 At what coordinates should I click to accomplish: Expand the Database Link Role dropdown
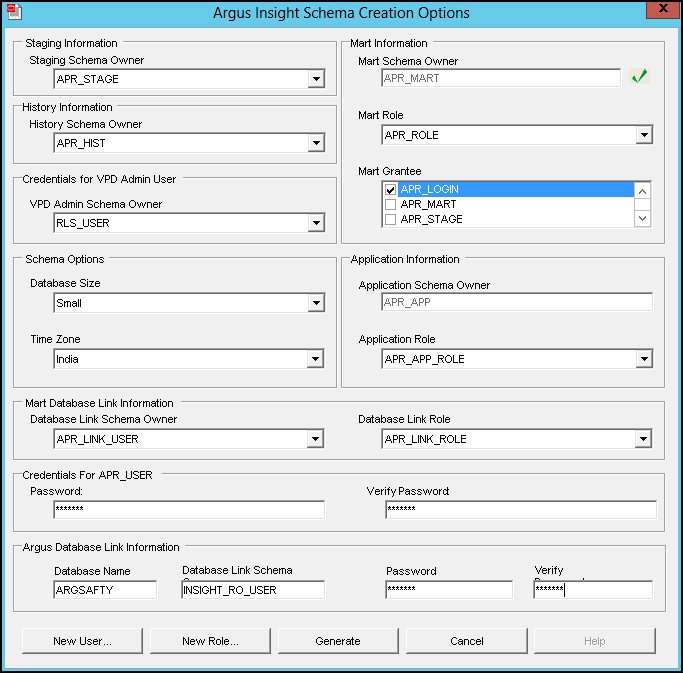tap(643, 439)
